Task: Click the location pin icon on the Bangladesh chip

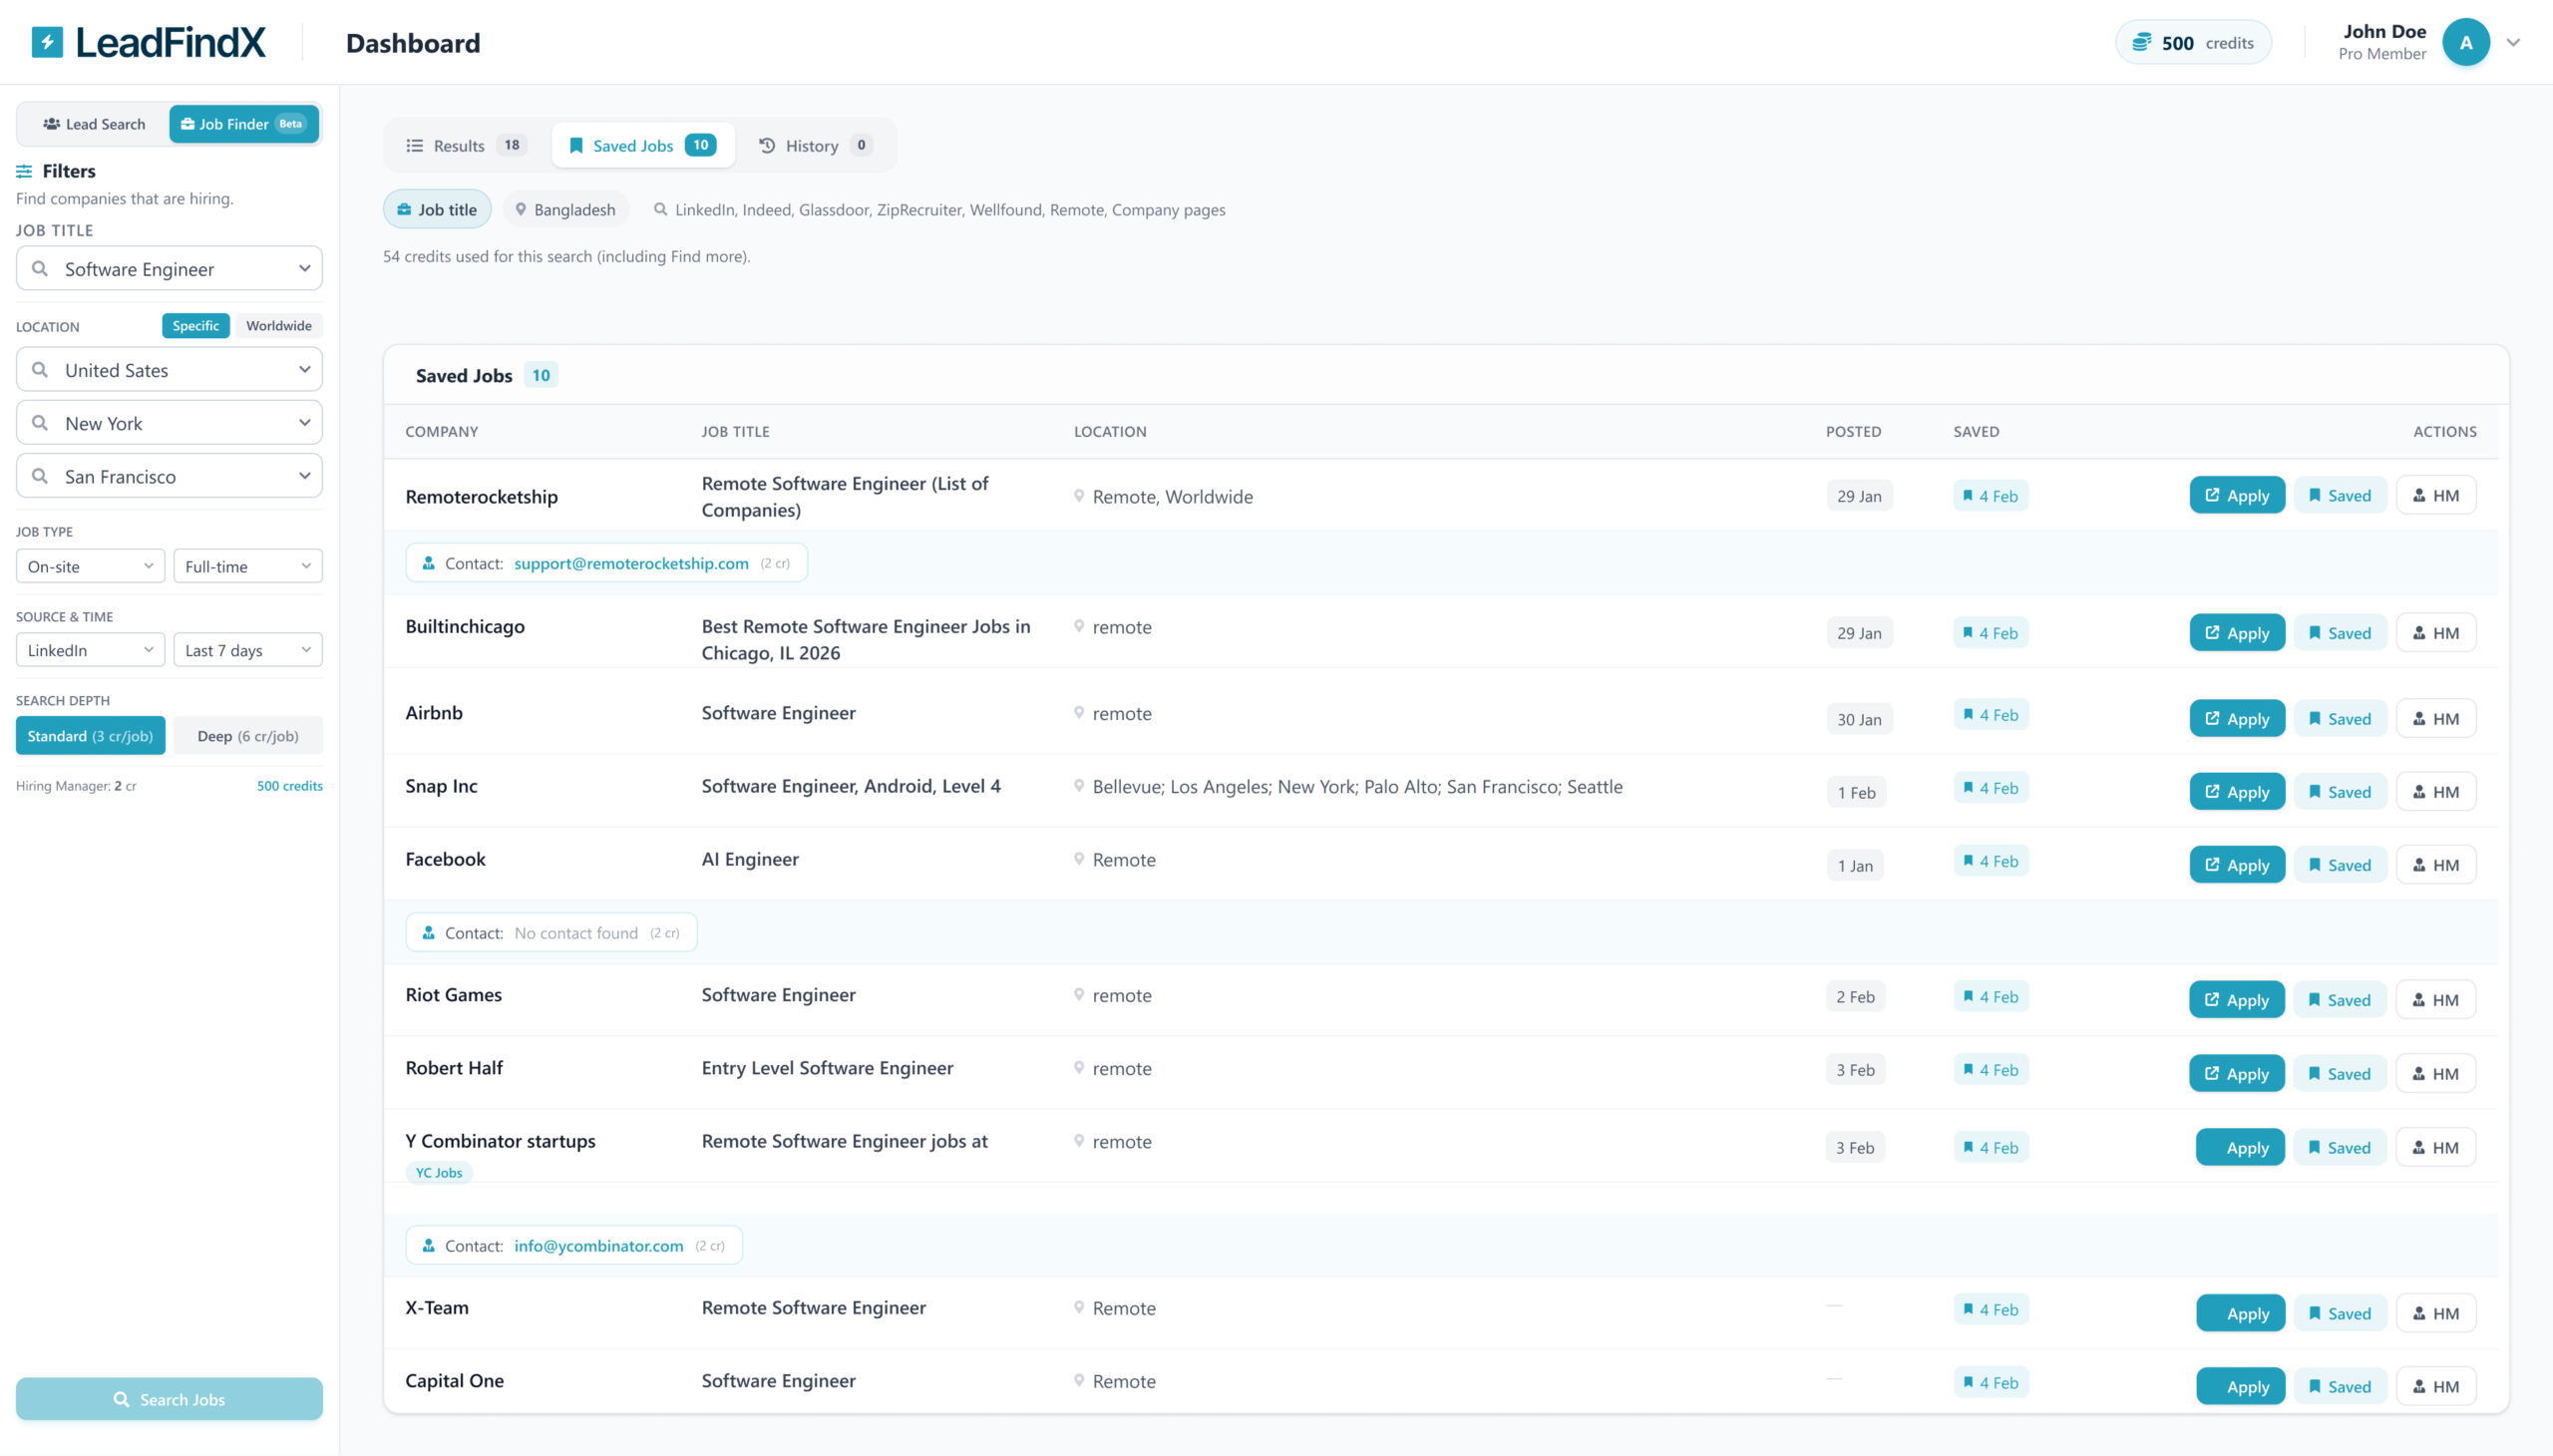Action: pyautogui.click(x=522, y=210)
